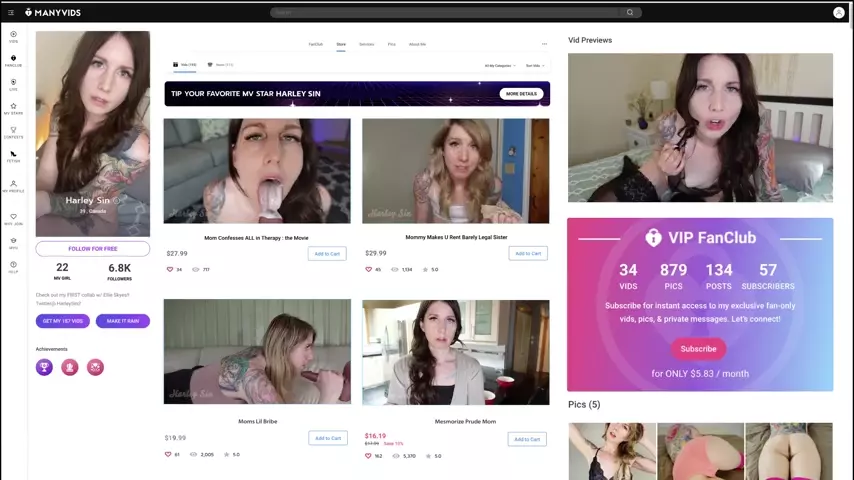
Task: Switch to the About Me tab
Action: pyautogui.click(x=417, y=44)
